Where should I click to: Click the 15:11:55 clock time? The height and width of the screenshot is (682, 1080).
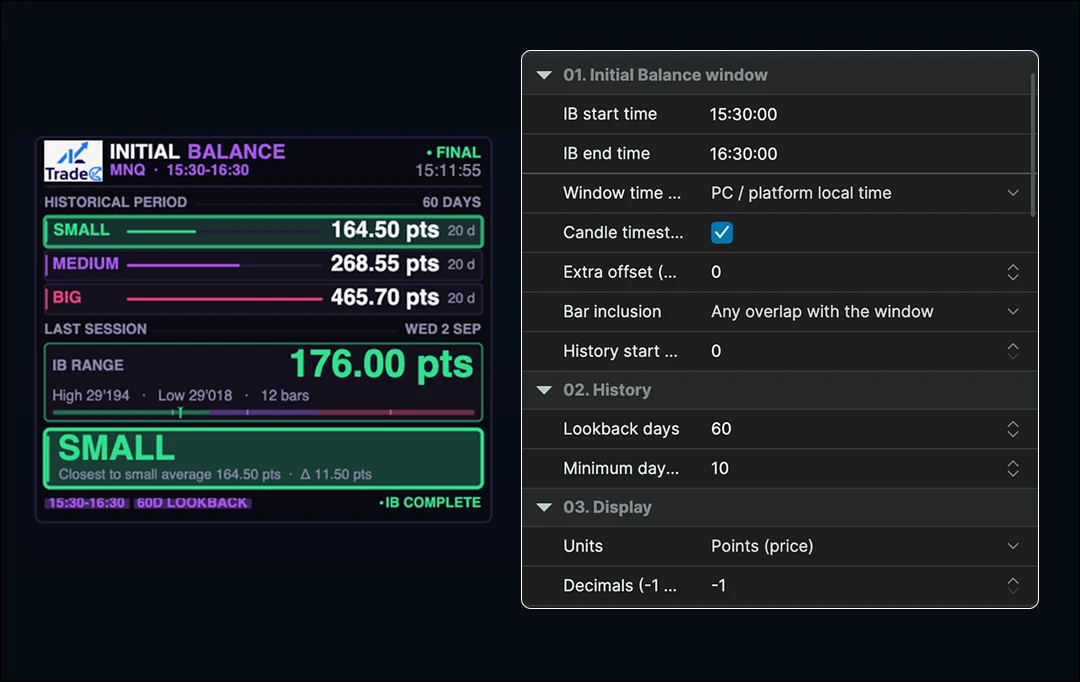pos(448,171)
